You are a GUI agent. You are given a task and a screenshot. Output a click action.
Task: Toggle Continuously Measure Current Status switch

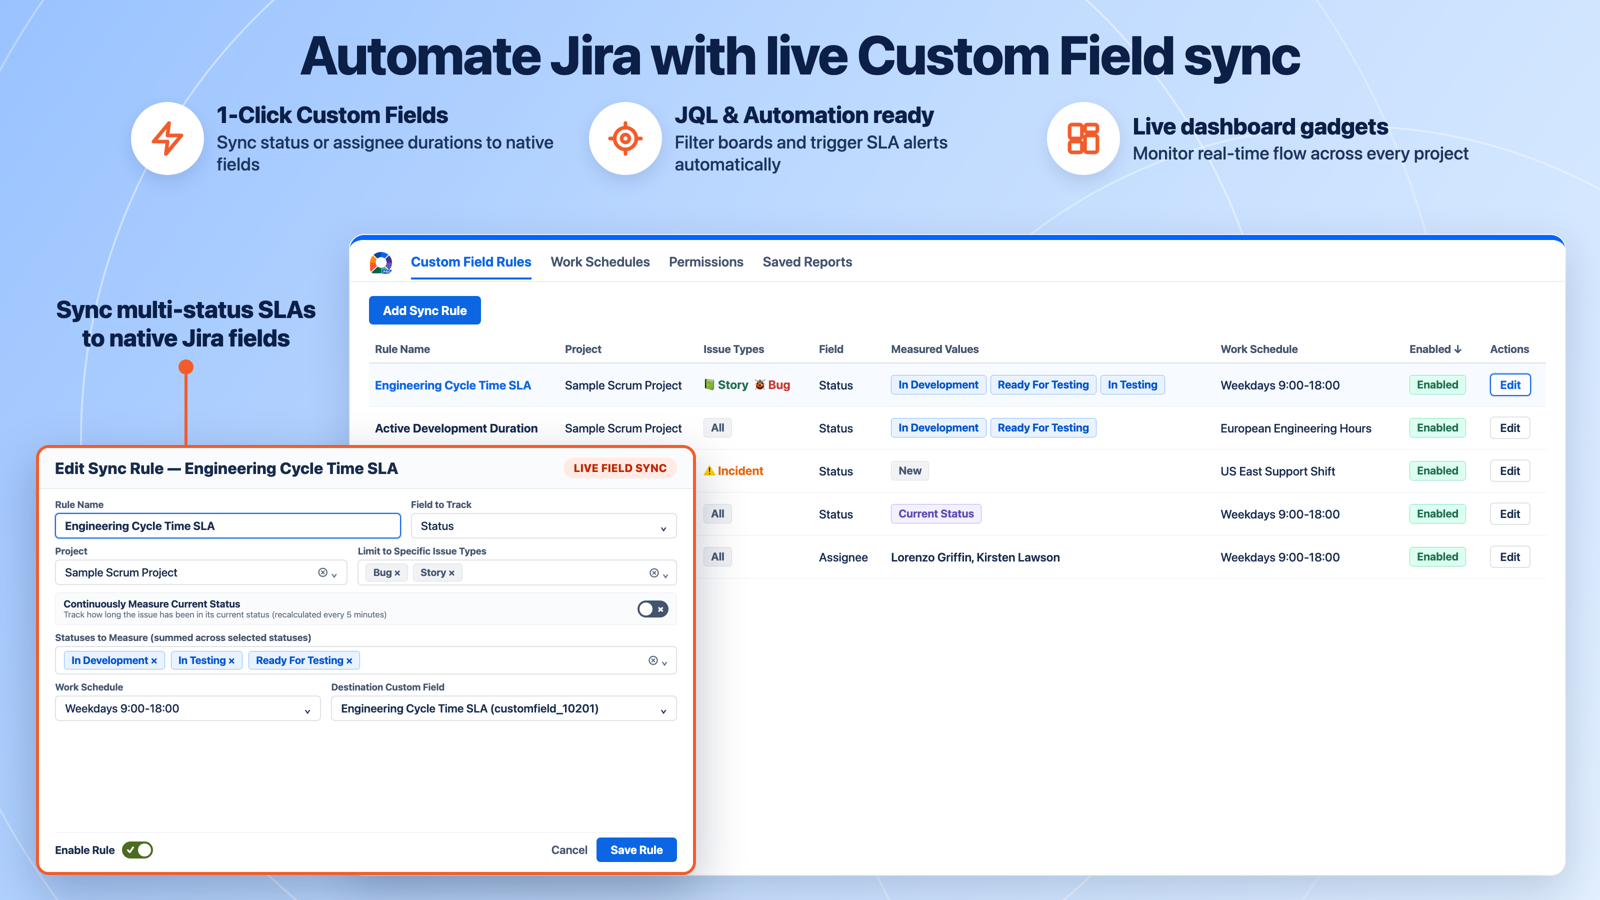(653, 609)
